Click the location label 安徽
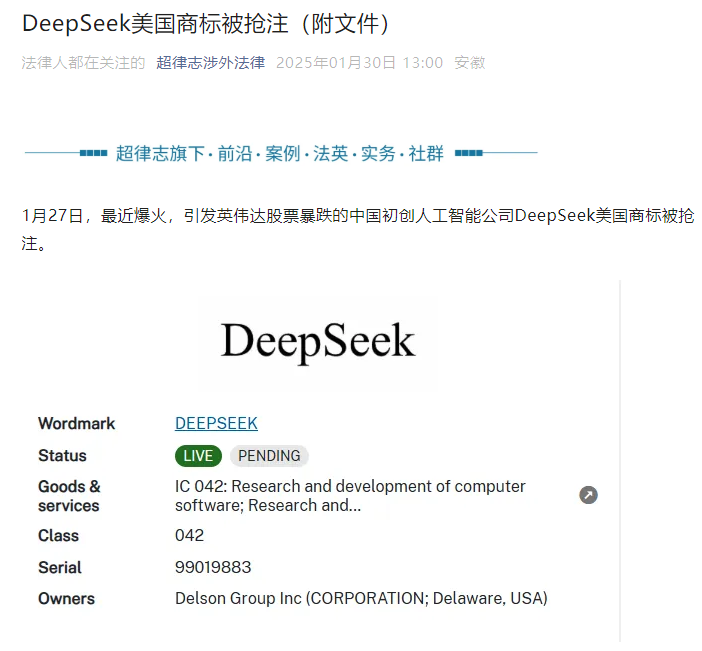The height and width of the screenshot is (651, 702). pyautogui.click(x=470, y=63)
